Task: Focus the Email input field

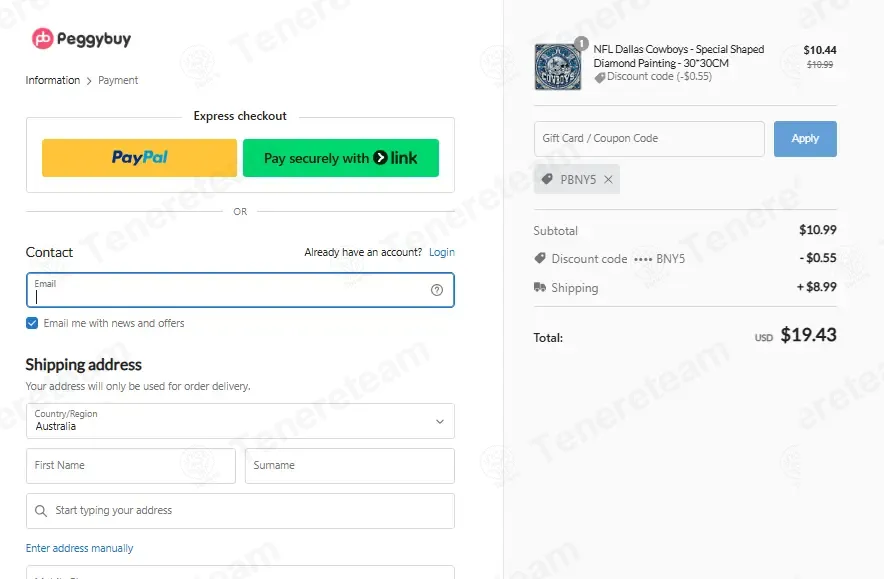Action: (240, 290)
